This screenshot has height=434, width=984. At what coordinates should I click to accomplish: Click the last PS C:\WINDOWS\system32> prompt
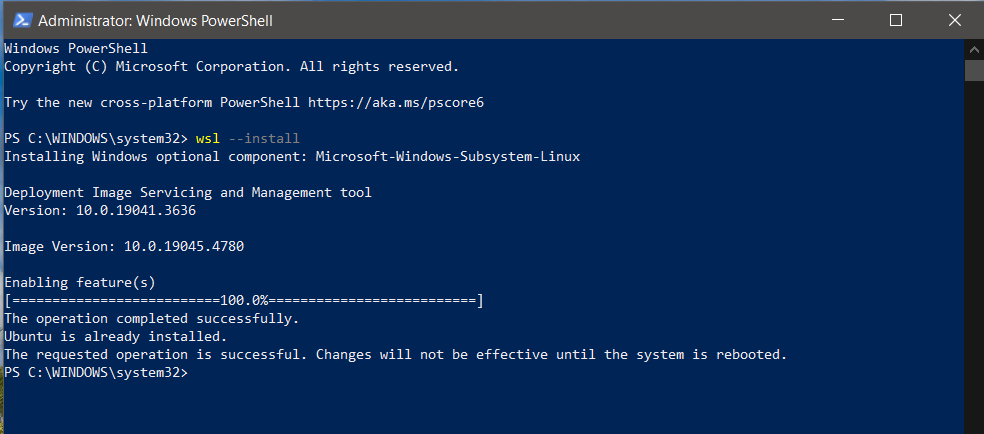pyautogui.click(x=95, y=373)
